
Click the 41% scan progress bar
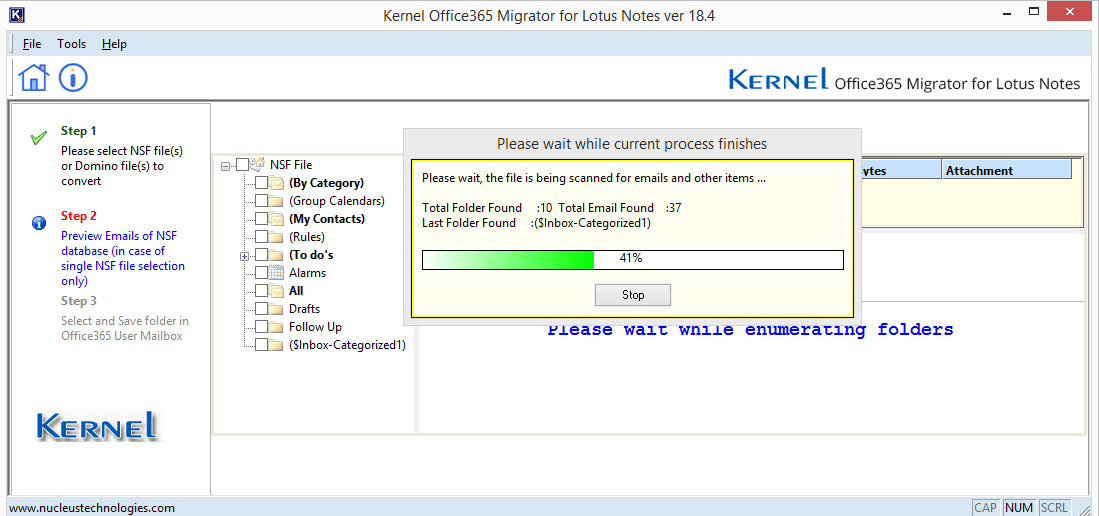(x=633, y=259)
